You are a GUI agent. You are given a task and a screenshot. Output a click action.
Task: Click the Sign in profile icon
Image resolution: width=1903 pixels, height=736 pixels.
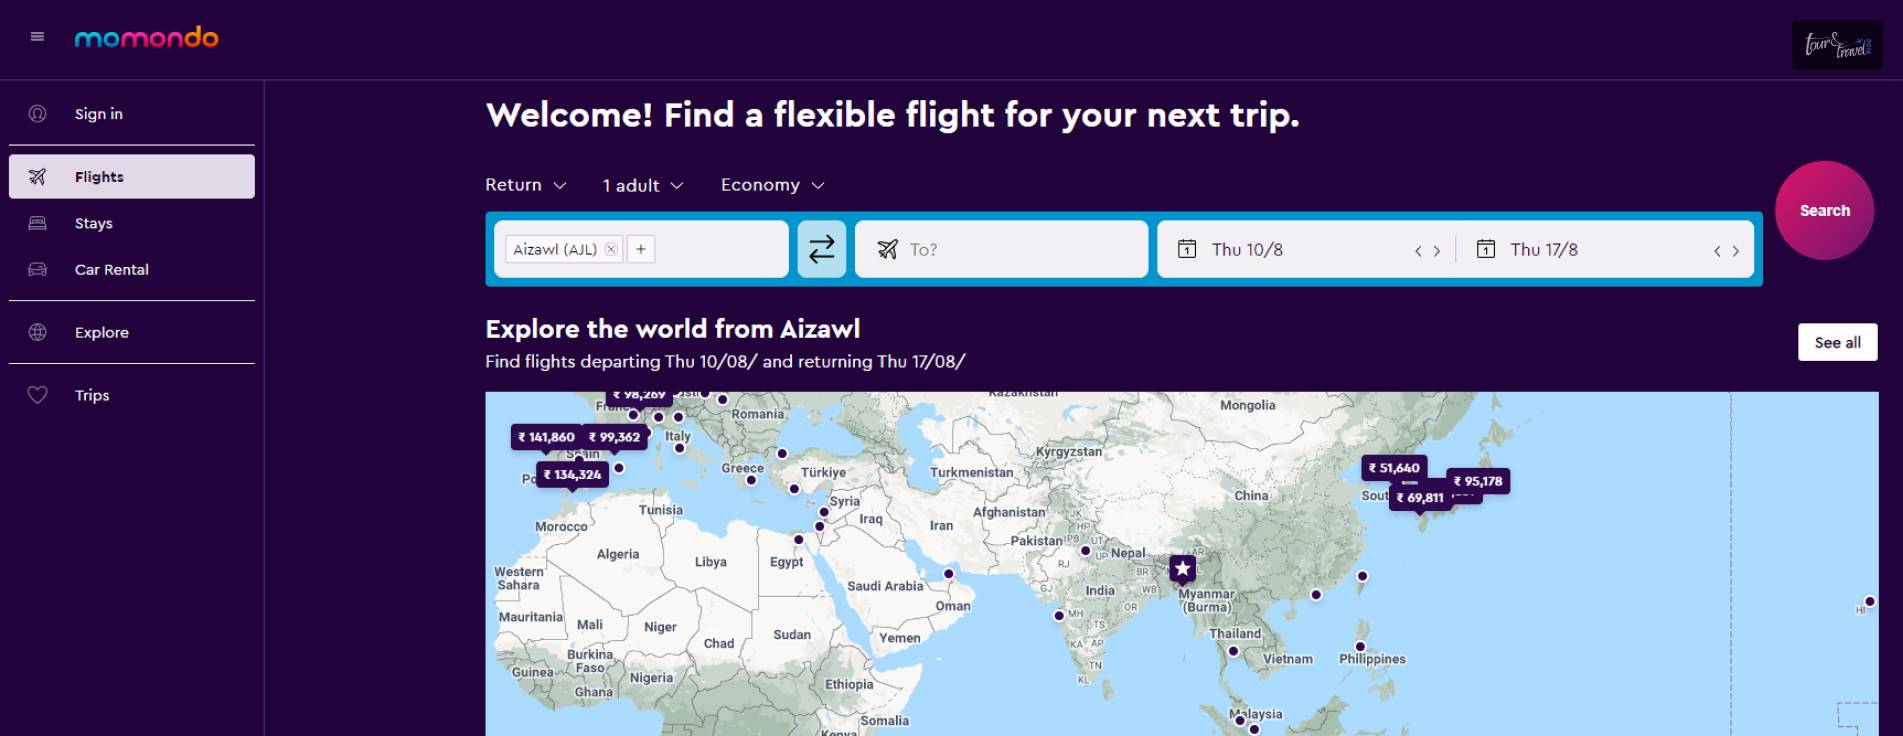38,113
